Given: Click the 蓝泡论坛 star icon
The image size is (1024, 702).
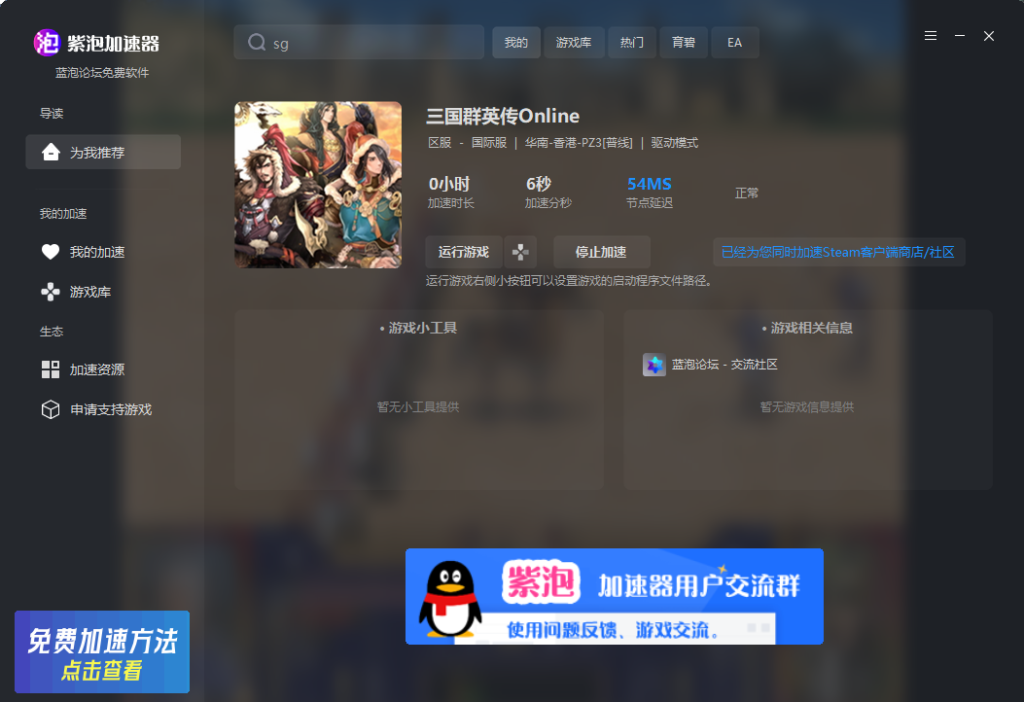Looking at the screenshot, I should (654, 364).
